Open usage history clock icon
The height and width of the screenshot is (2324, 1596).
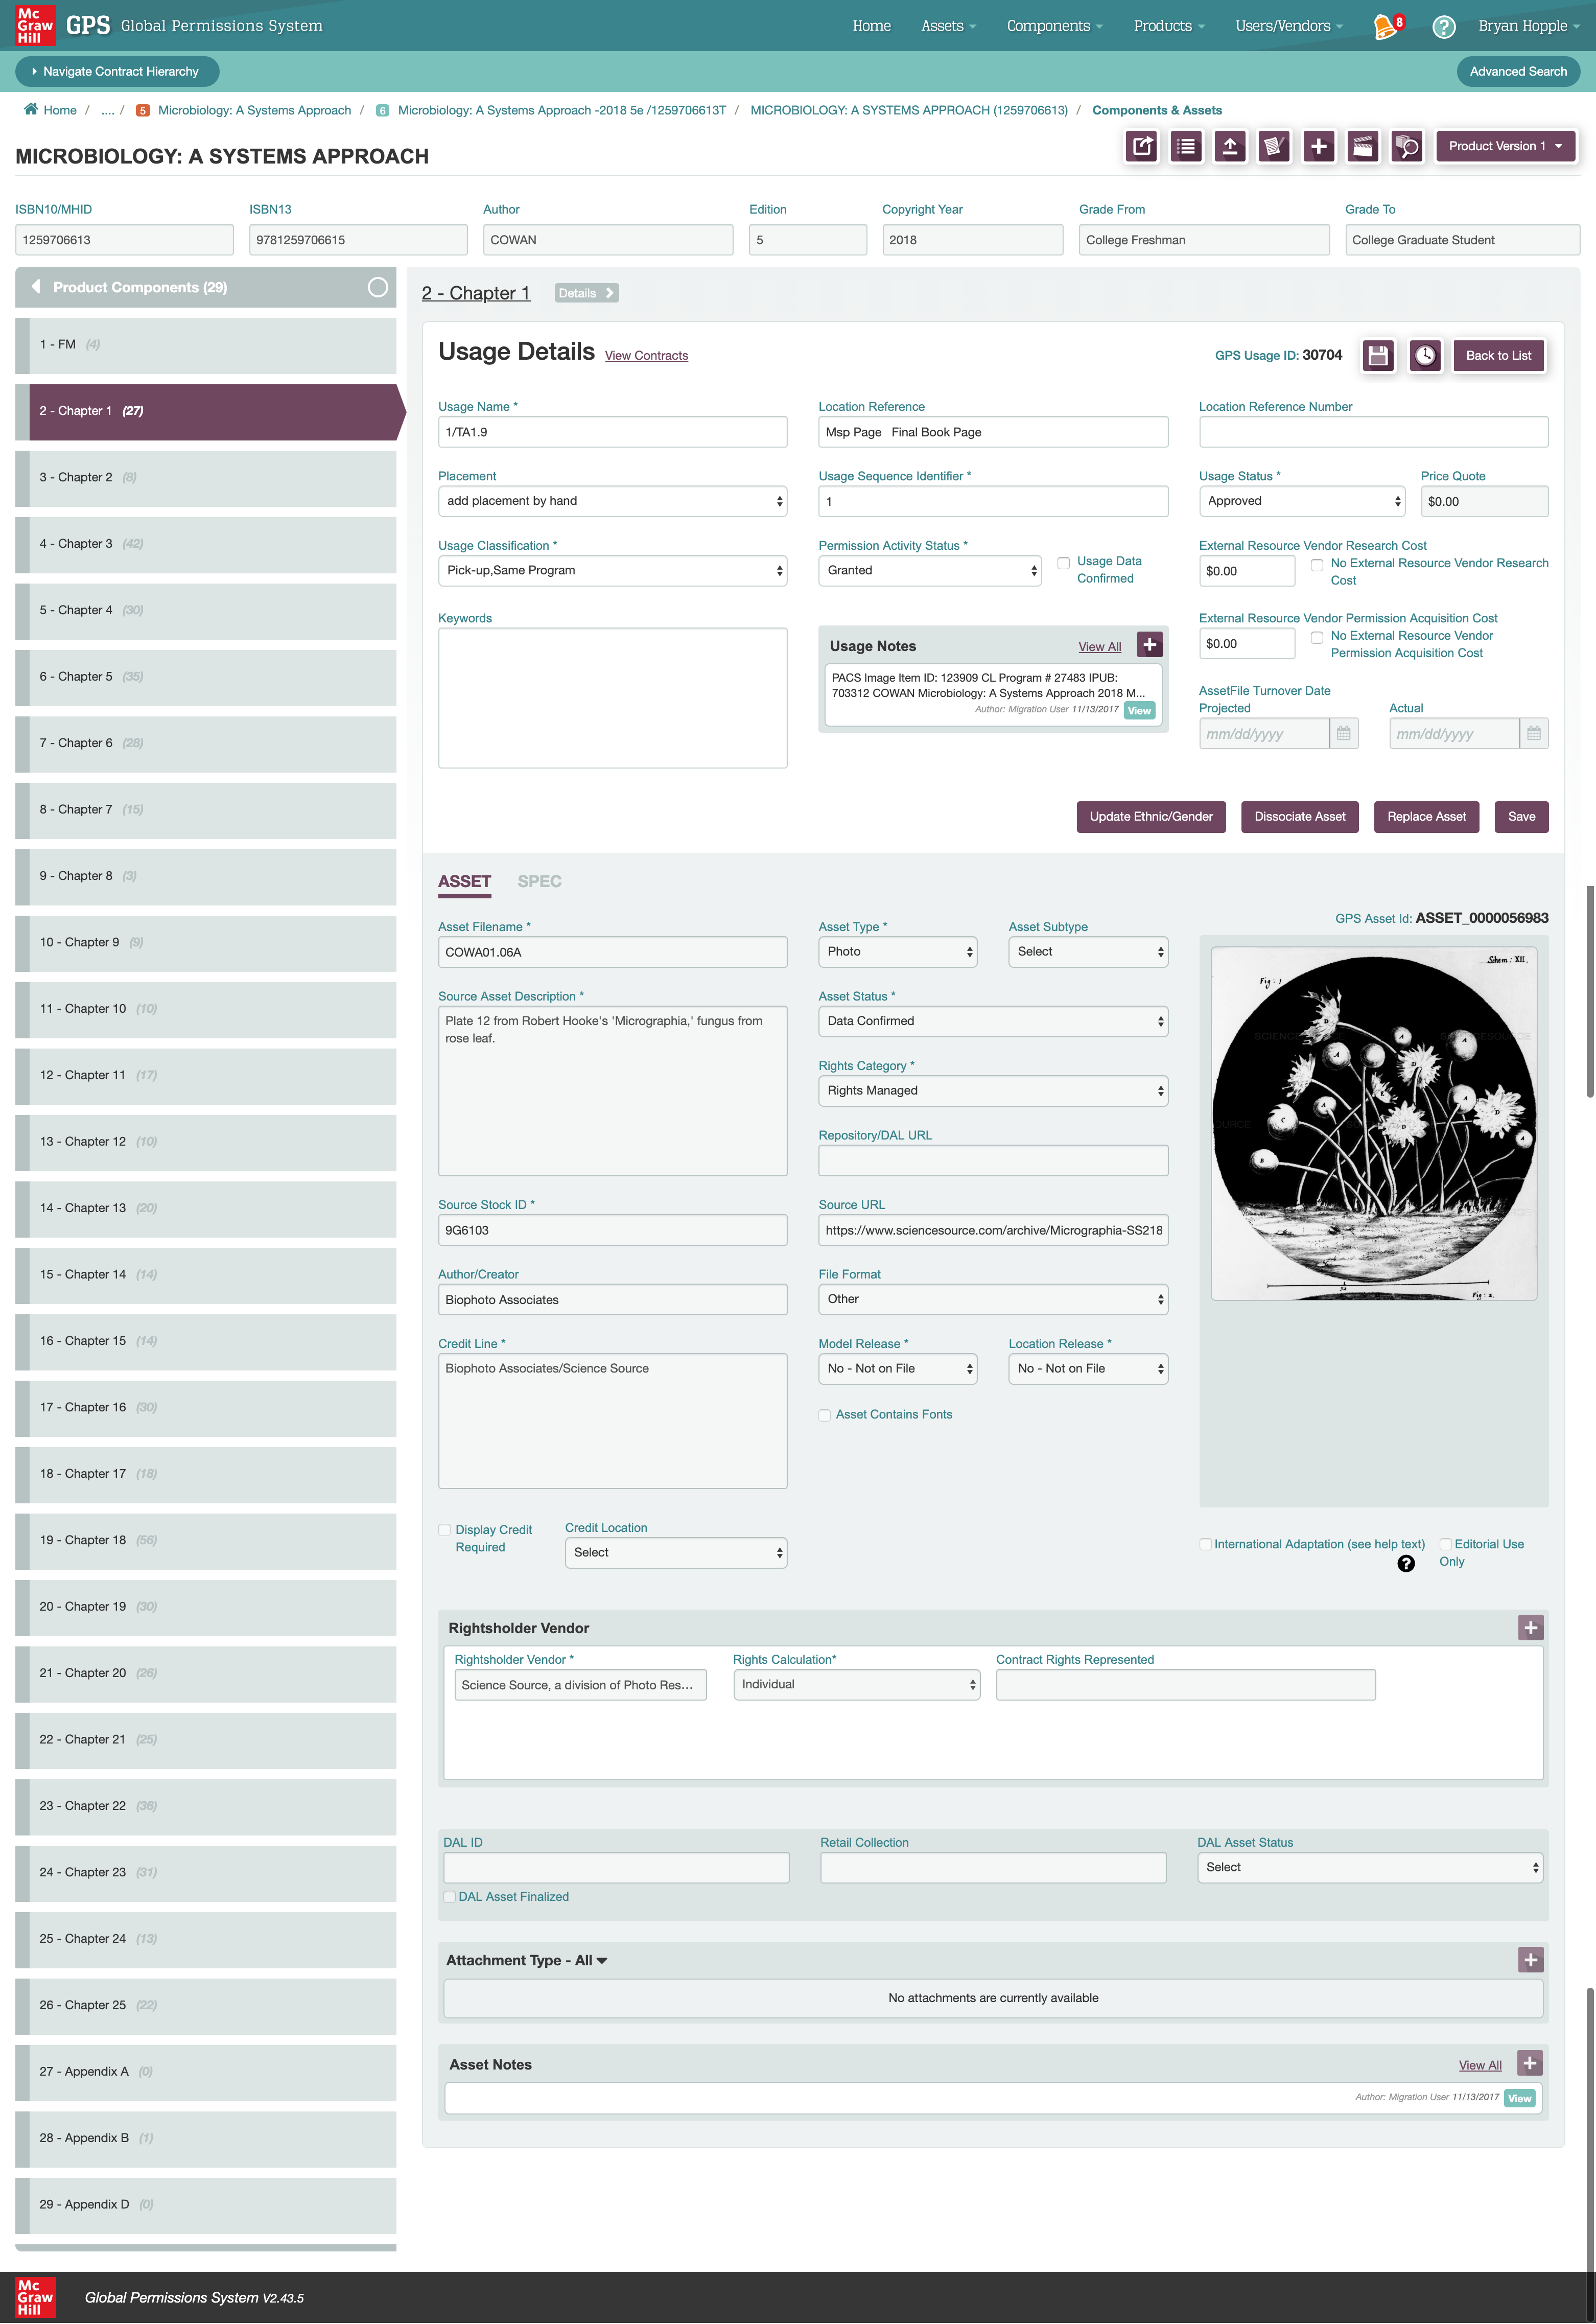click(x=1424, y=355)
